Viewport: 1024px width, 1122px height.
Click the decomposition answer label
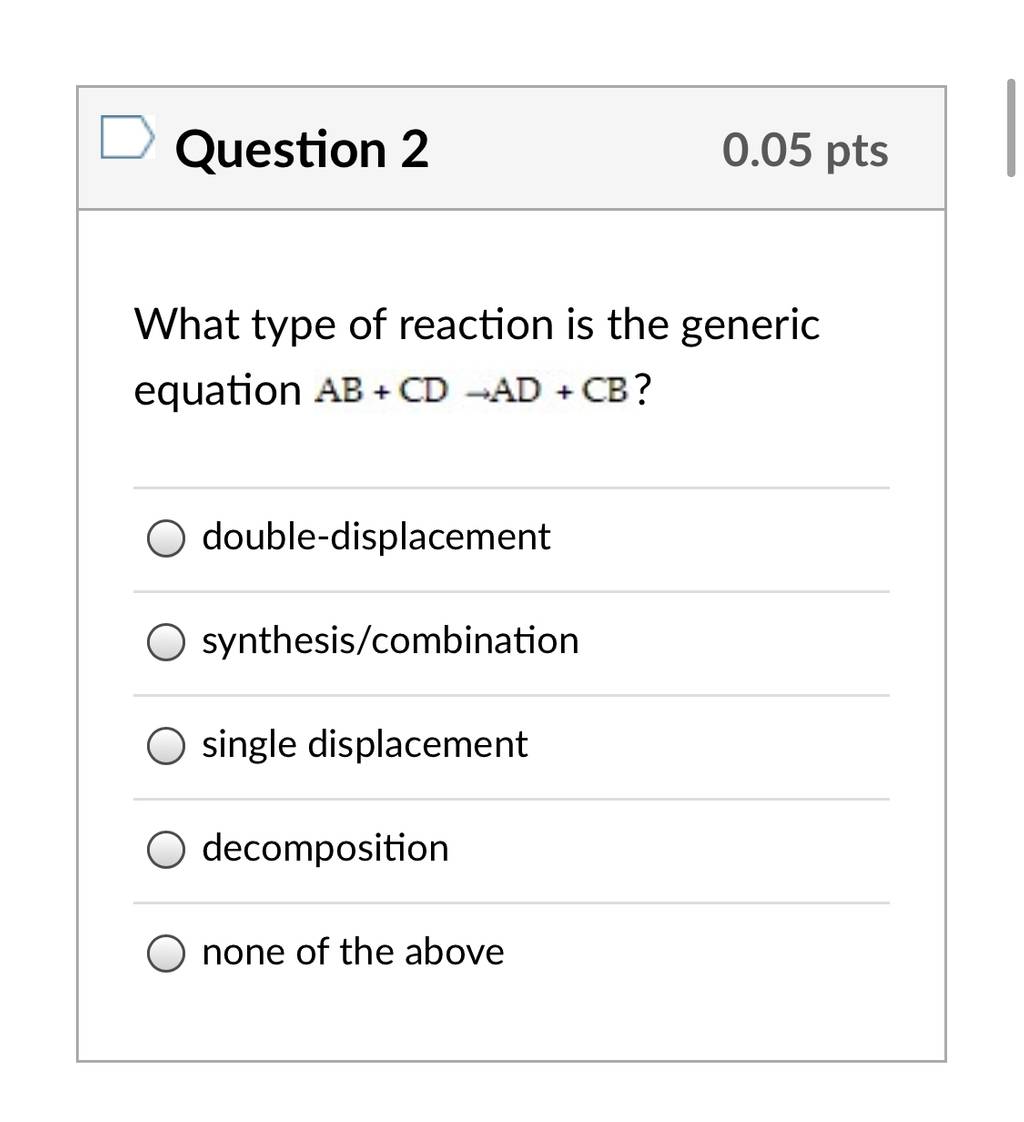326,849
